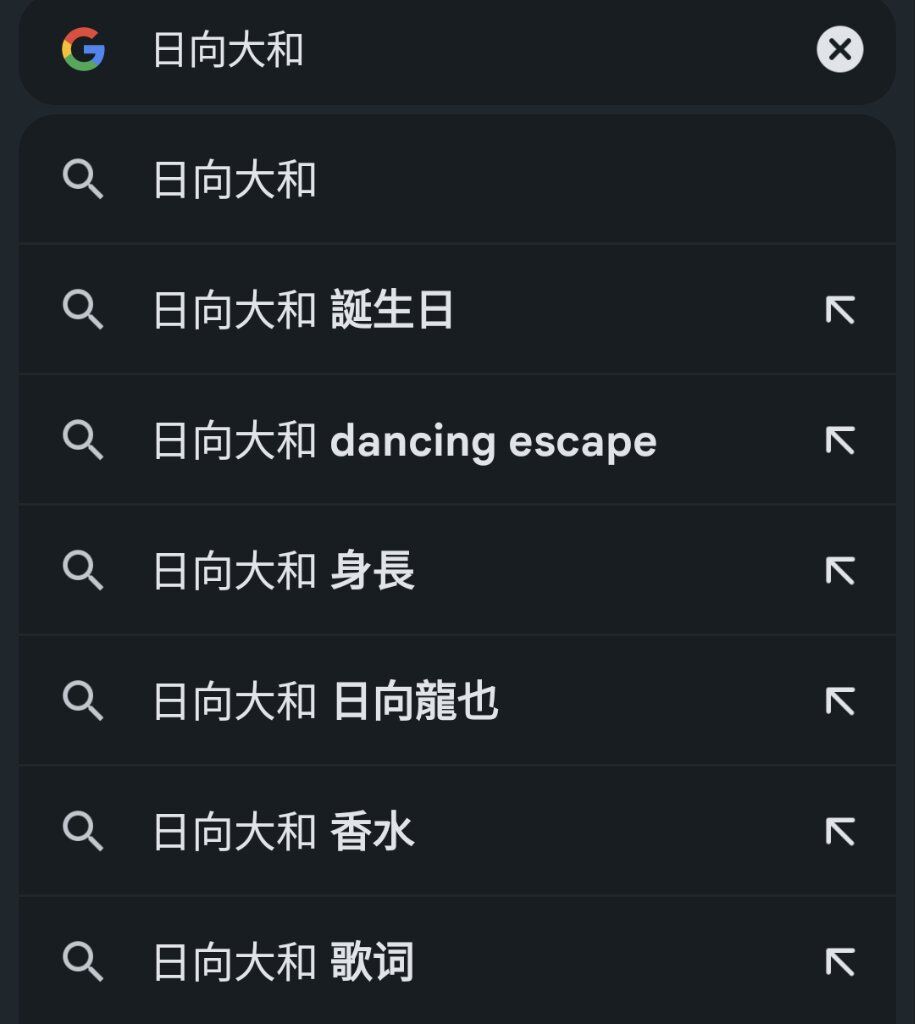Tap the 日向大和 香水 suggestion
Image resolution: width=915 pixels, height=1024 pixels.
pyautogui.click(x=457, y=831)
